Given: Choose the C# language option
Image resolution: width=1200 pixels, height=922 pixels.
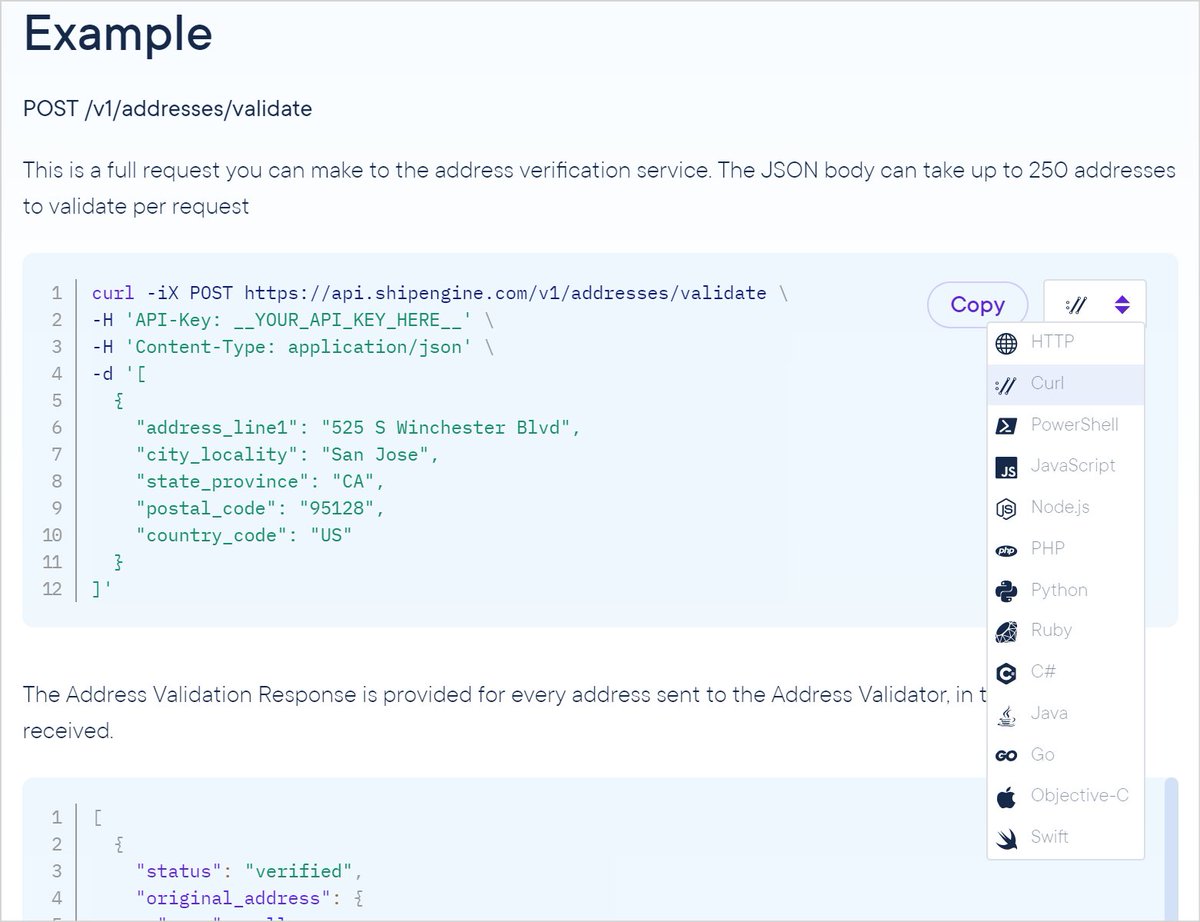Looking at the screenshot, I should coord(1066,672).
